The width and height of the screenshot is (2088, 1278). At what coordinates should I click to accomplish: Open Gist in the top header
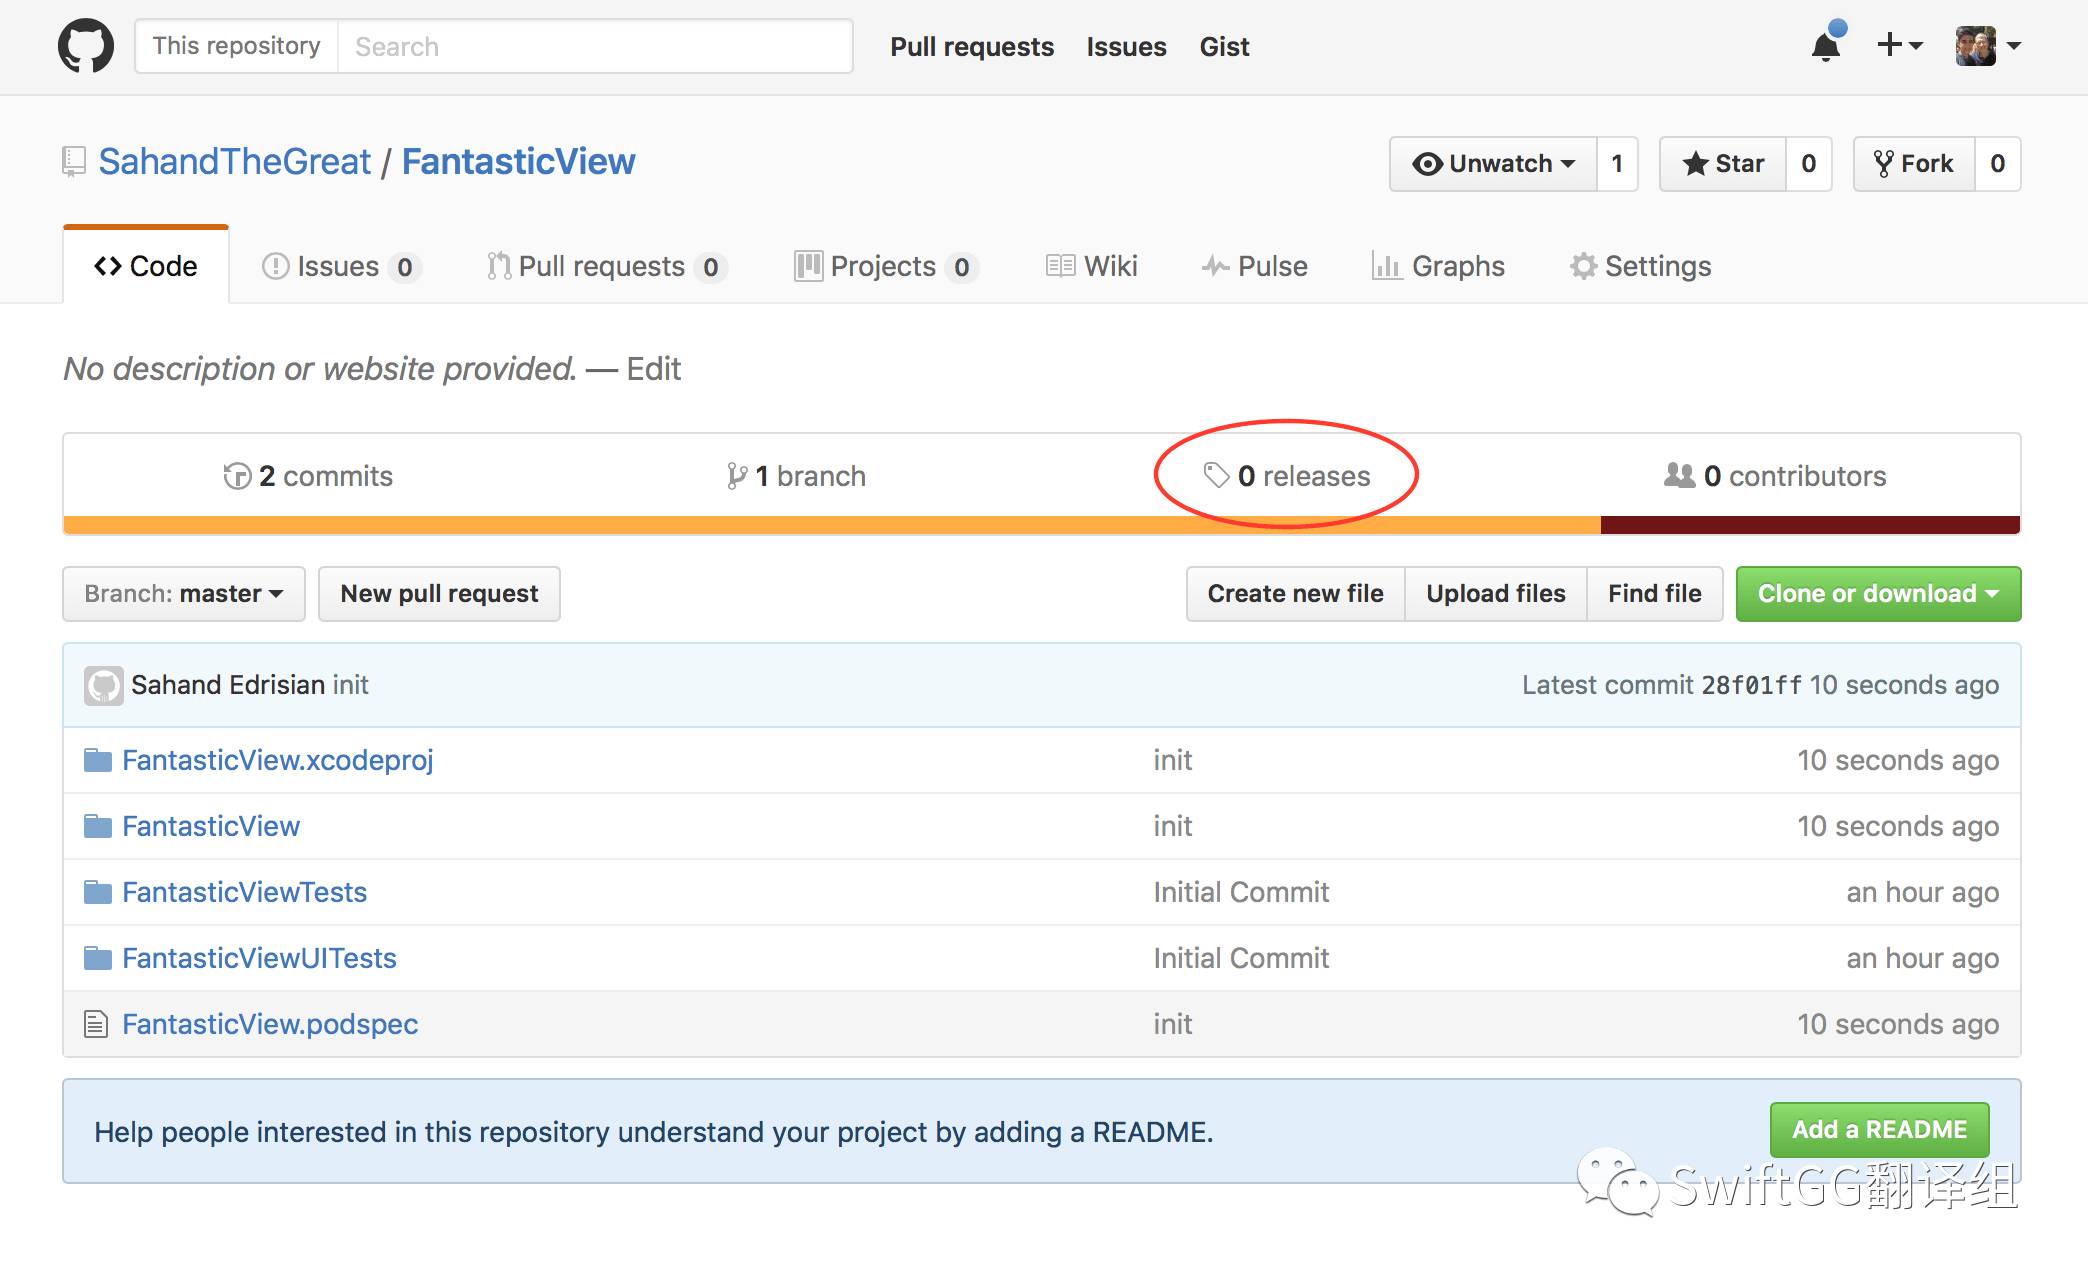coord(1225,47)
